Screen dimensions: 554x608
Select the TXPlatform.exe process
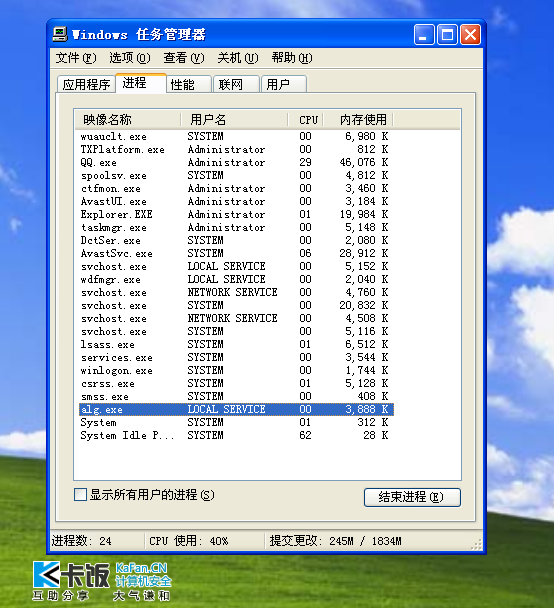(x=236, y=149)
